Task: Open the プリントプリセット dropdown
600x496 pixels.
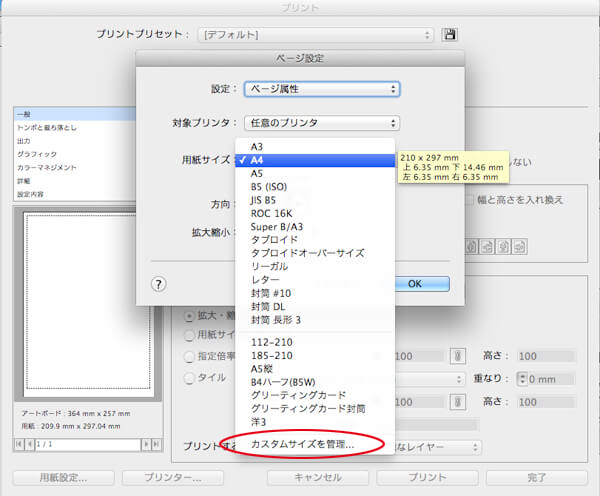Action: tap(316, 35)
